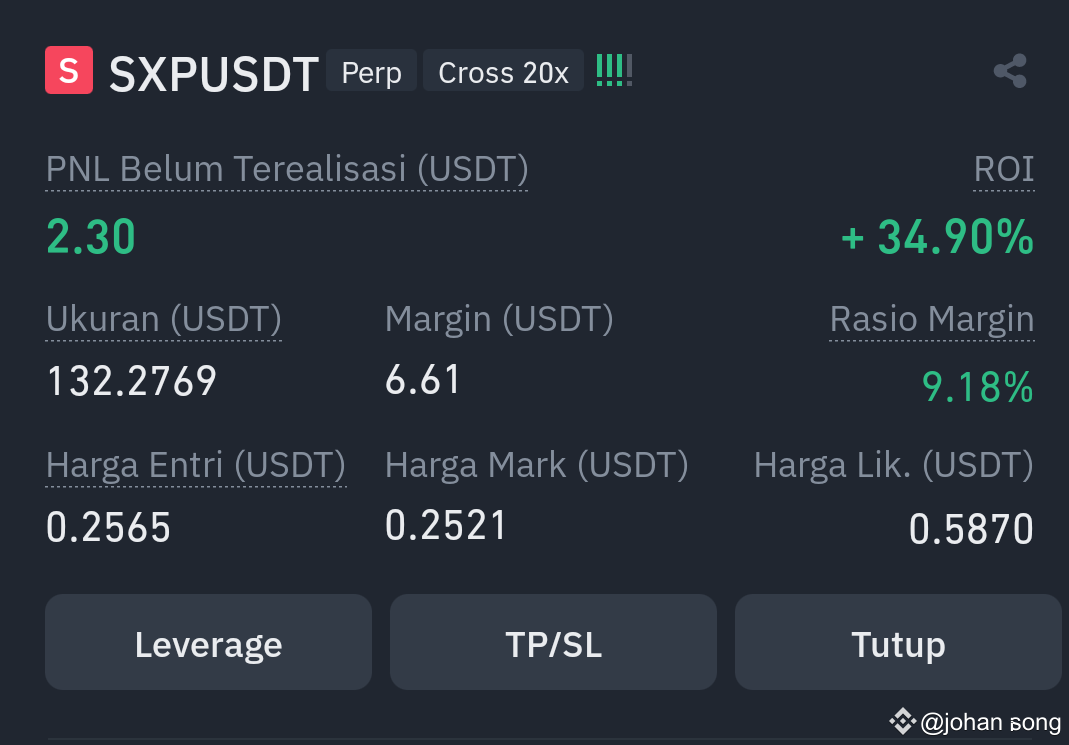Open the Harga Lik. info tooltip
Screen dimensions: 1069x745
[893, 464]
